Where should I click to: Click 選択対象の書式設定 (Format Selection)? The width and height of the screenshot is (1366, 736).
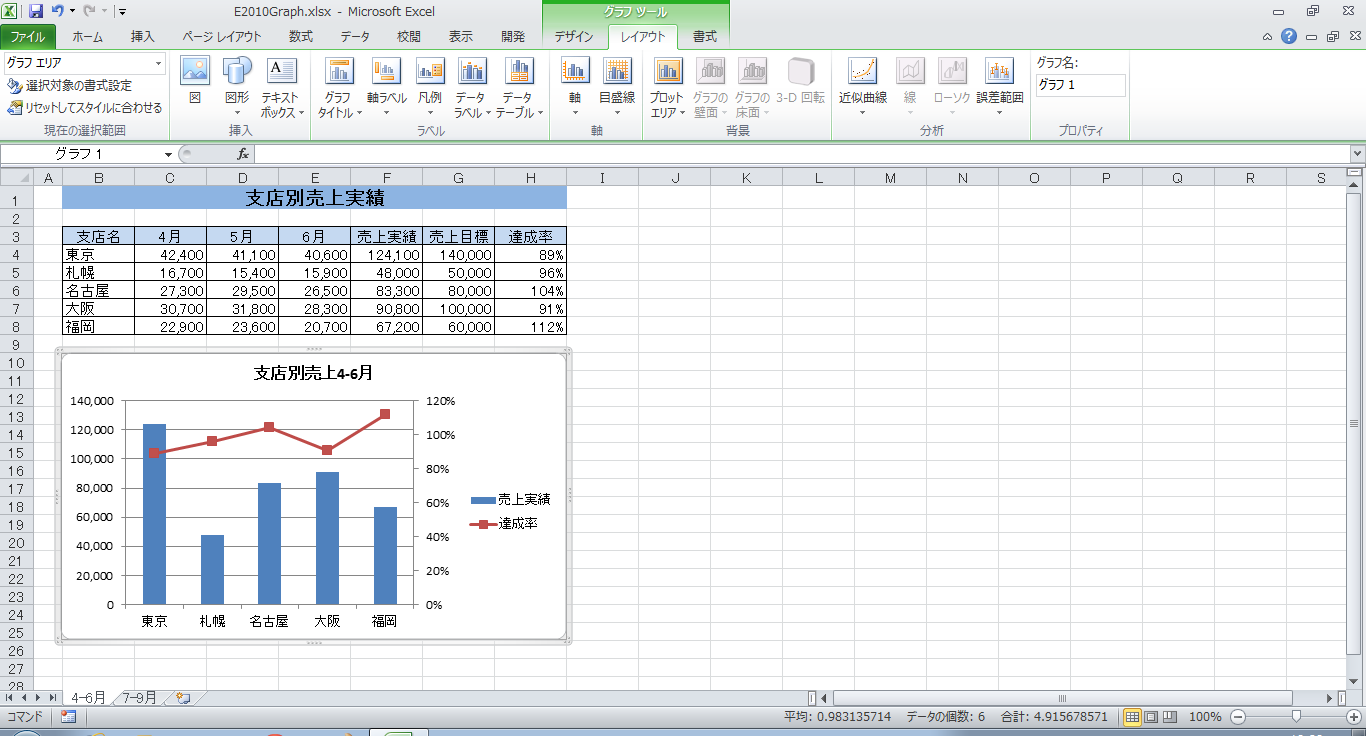click(70, 86)
